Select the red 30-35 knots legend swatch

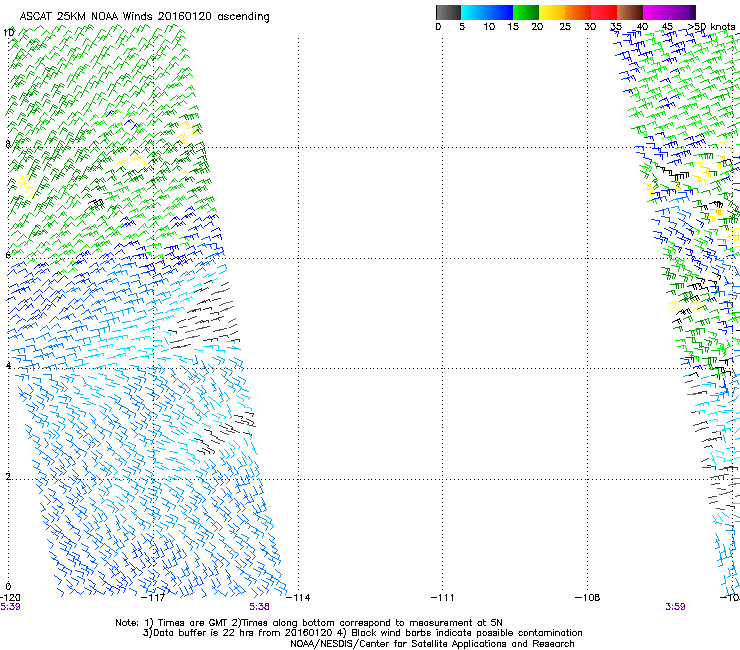[604, 12]
